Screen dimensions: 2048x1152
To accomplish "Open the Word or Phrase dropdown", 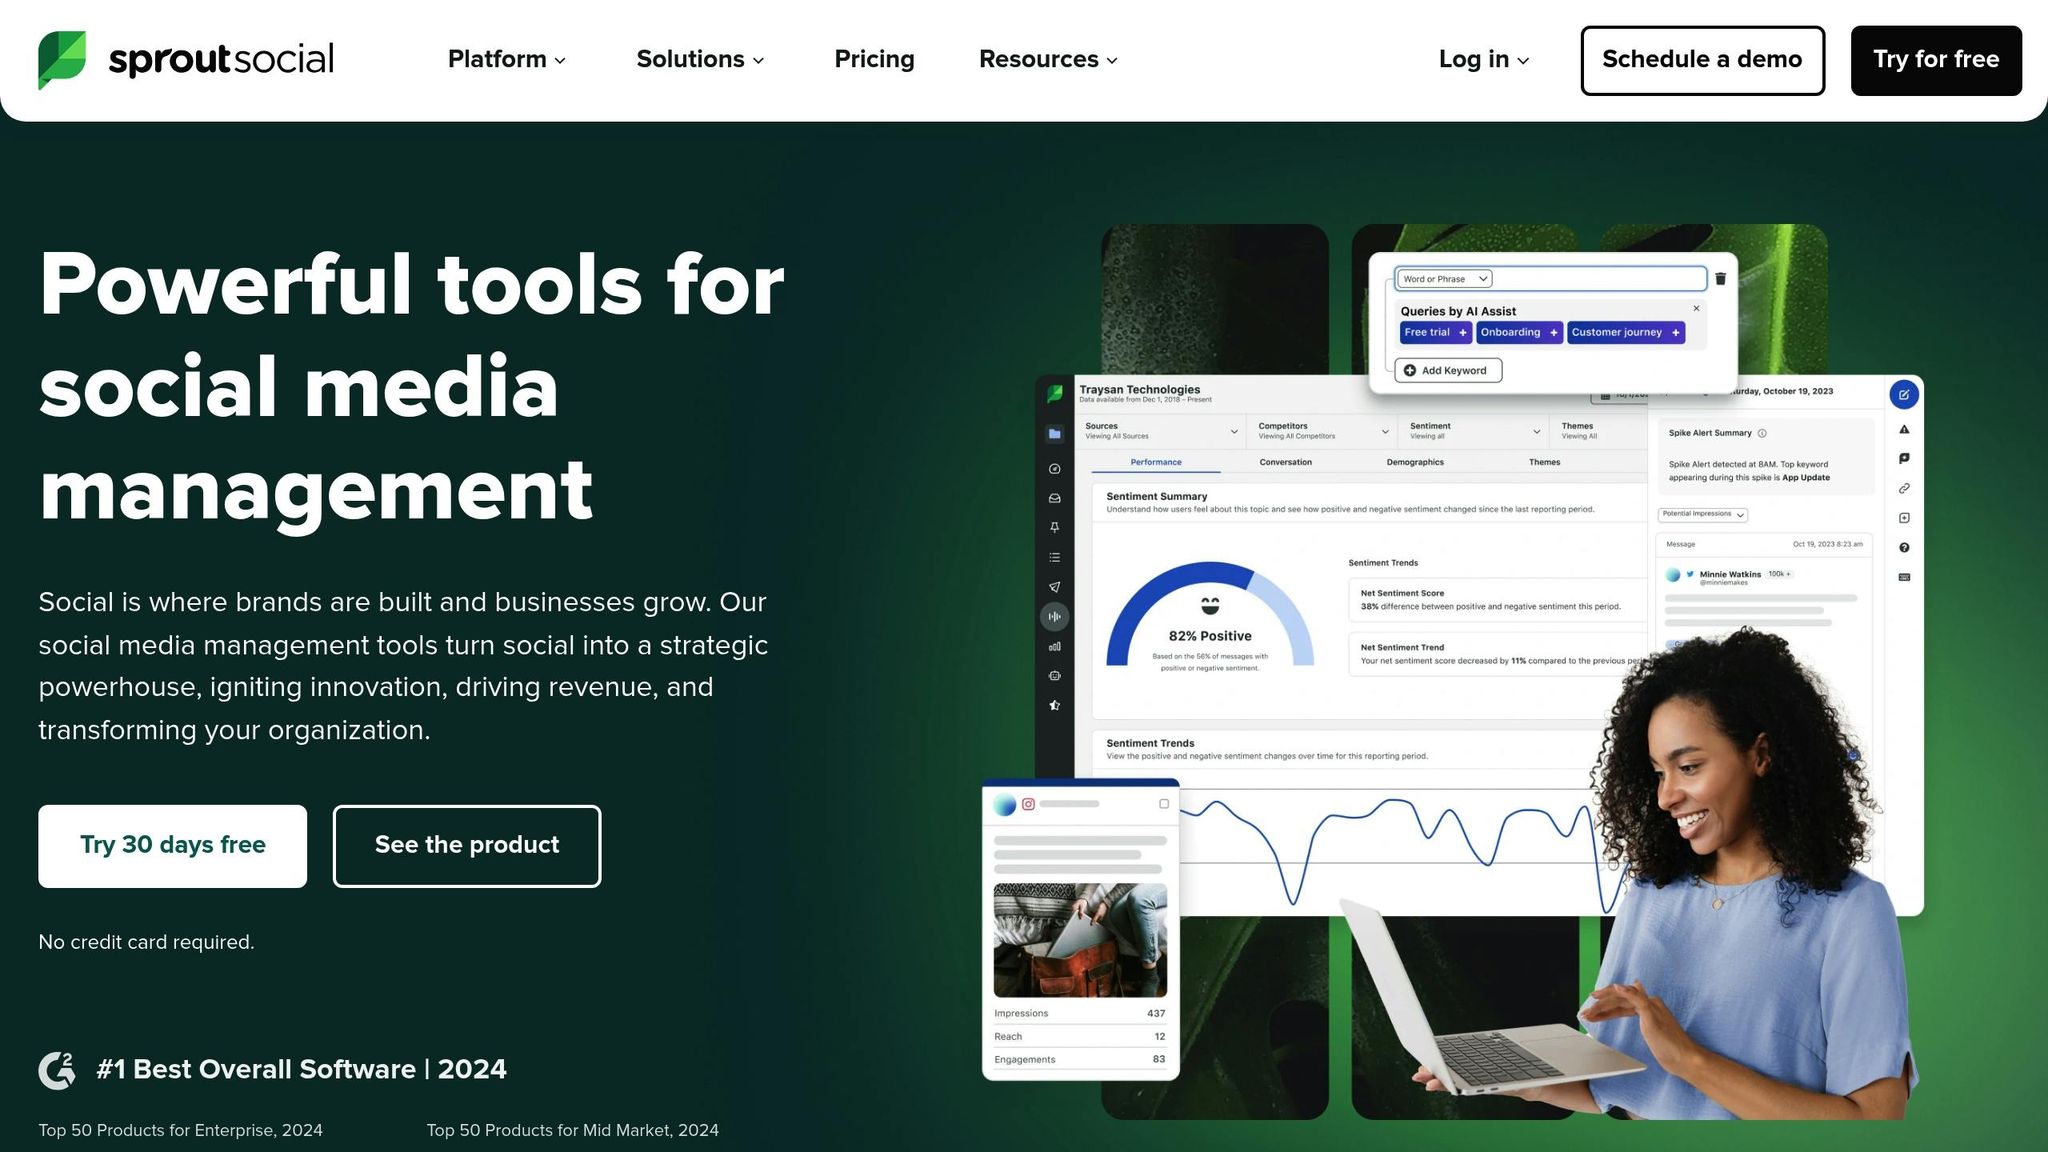I will pyautogui.click(x=1443, y=278).
